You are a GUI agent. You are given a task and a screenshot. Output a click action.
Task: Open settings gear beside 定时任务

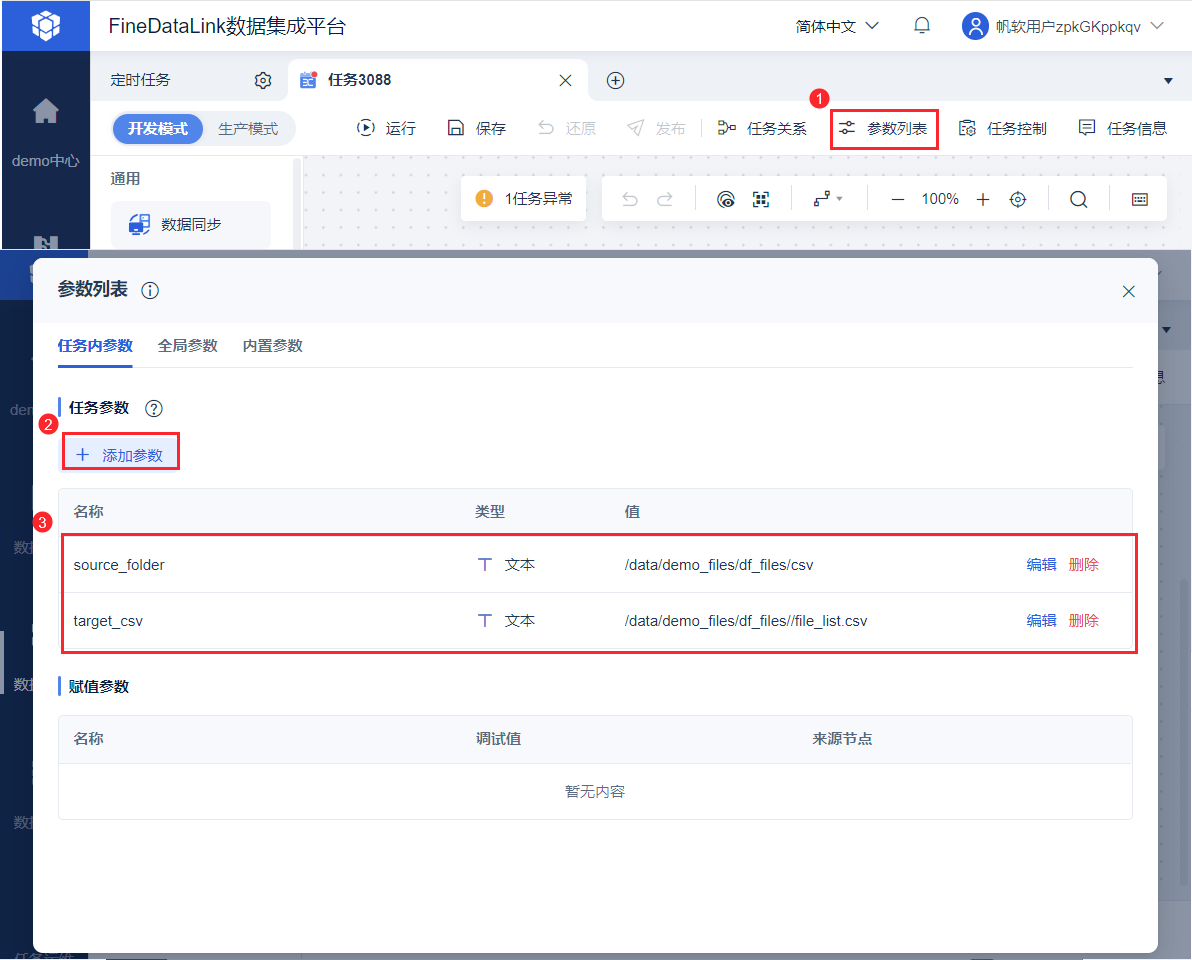263,80
